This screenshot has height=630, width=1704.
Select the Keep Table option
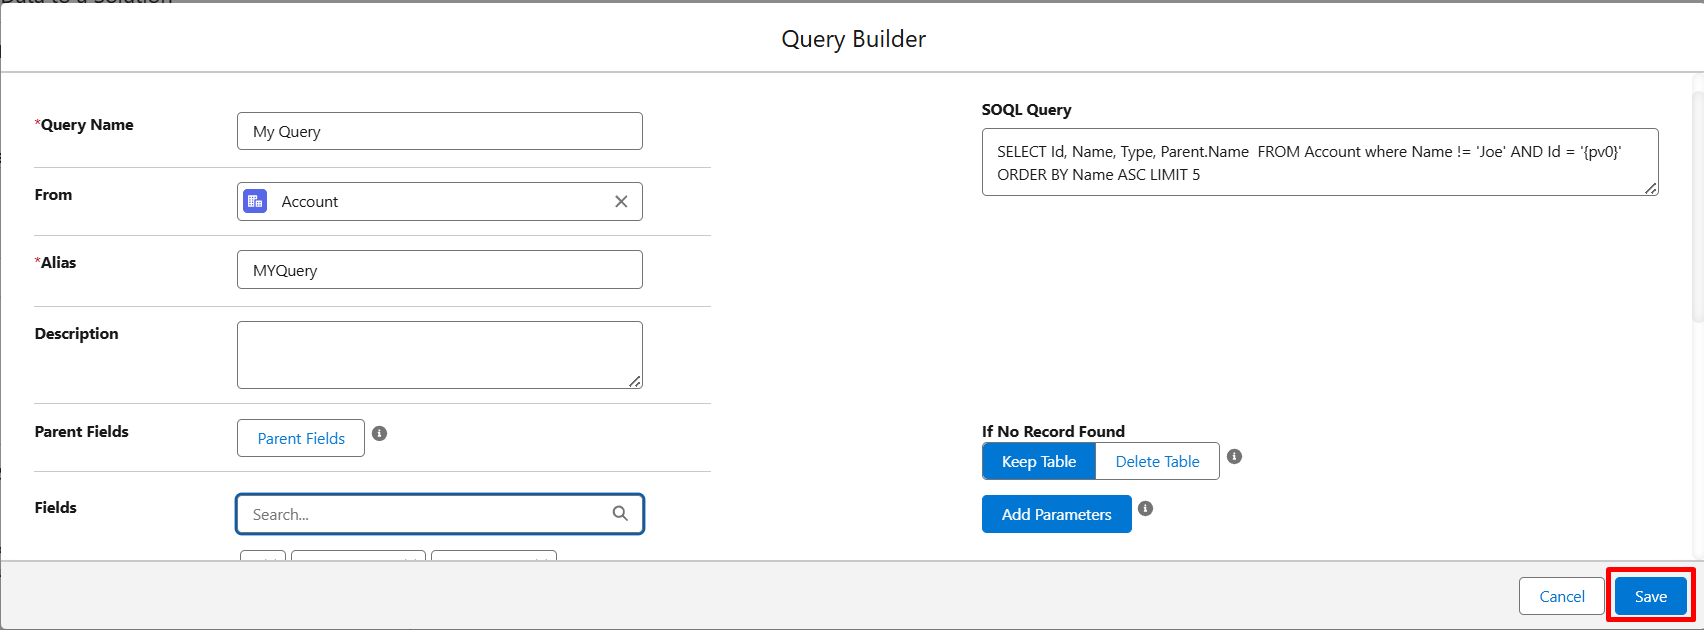(x=1039, y=461)
